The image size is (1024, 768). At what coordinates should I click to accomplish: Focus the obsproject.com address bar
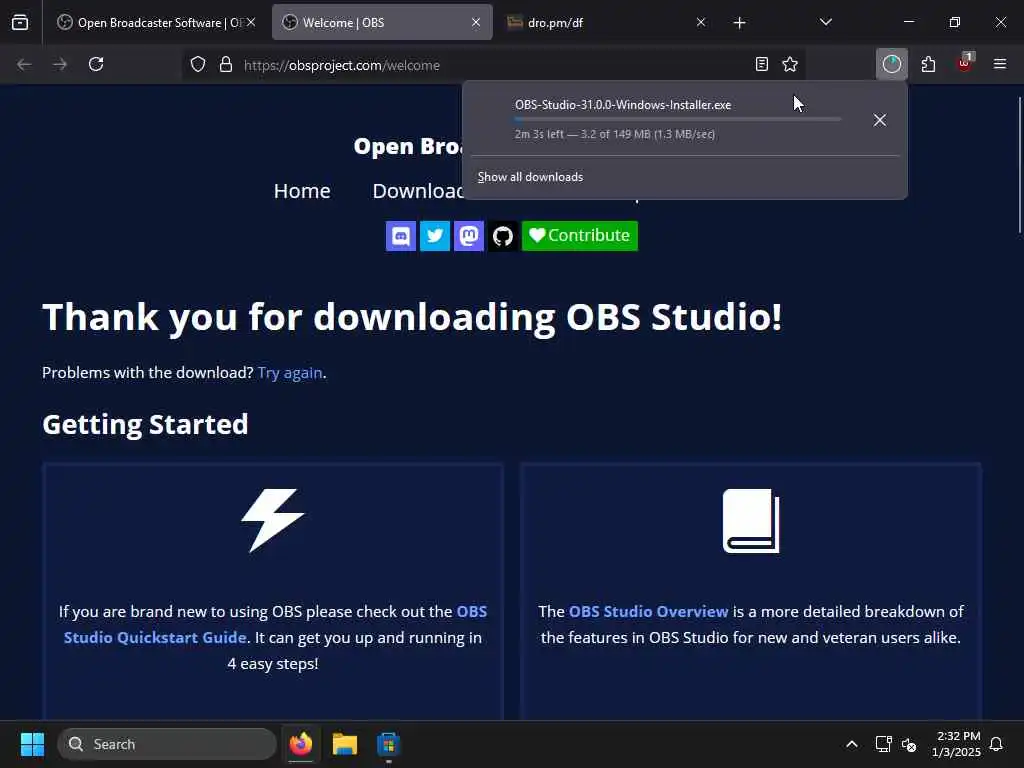pos(496,65)
